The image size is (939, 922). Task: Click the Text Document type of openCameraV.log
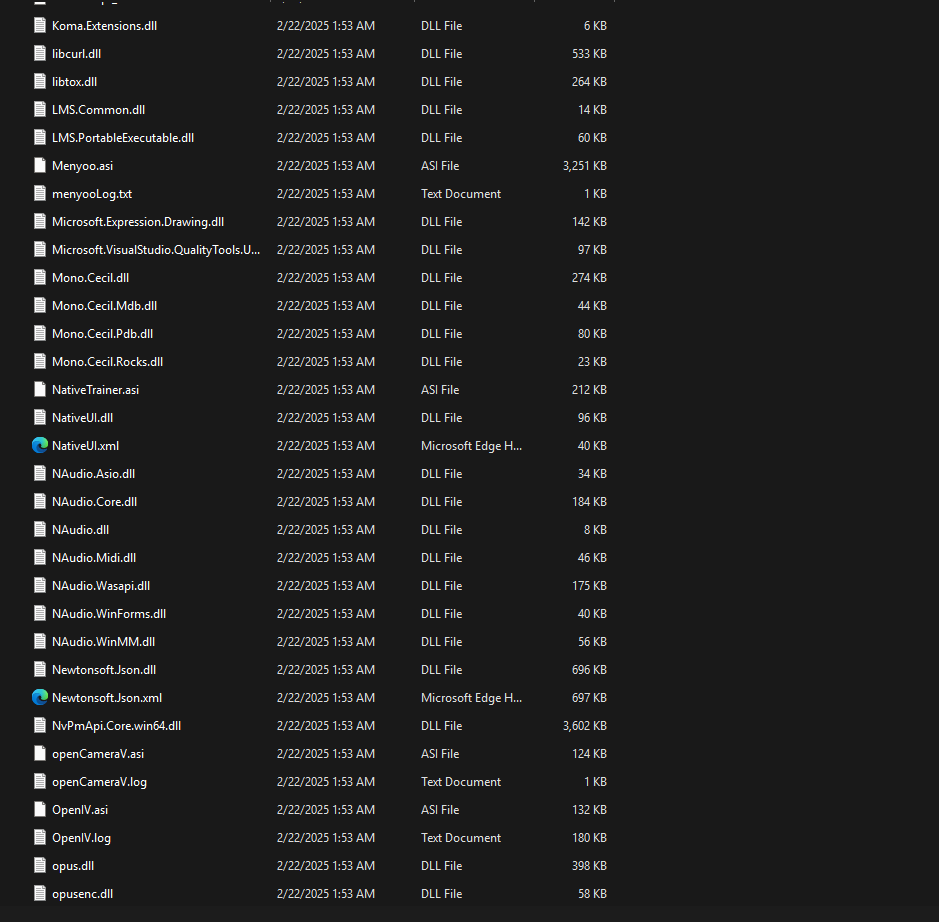461,782
